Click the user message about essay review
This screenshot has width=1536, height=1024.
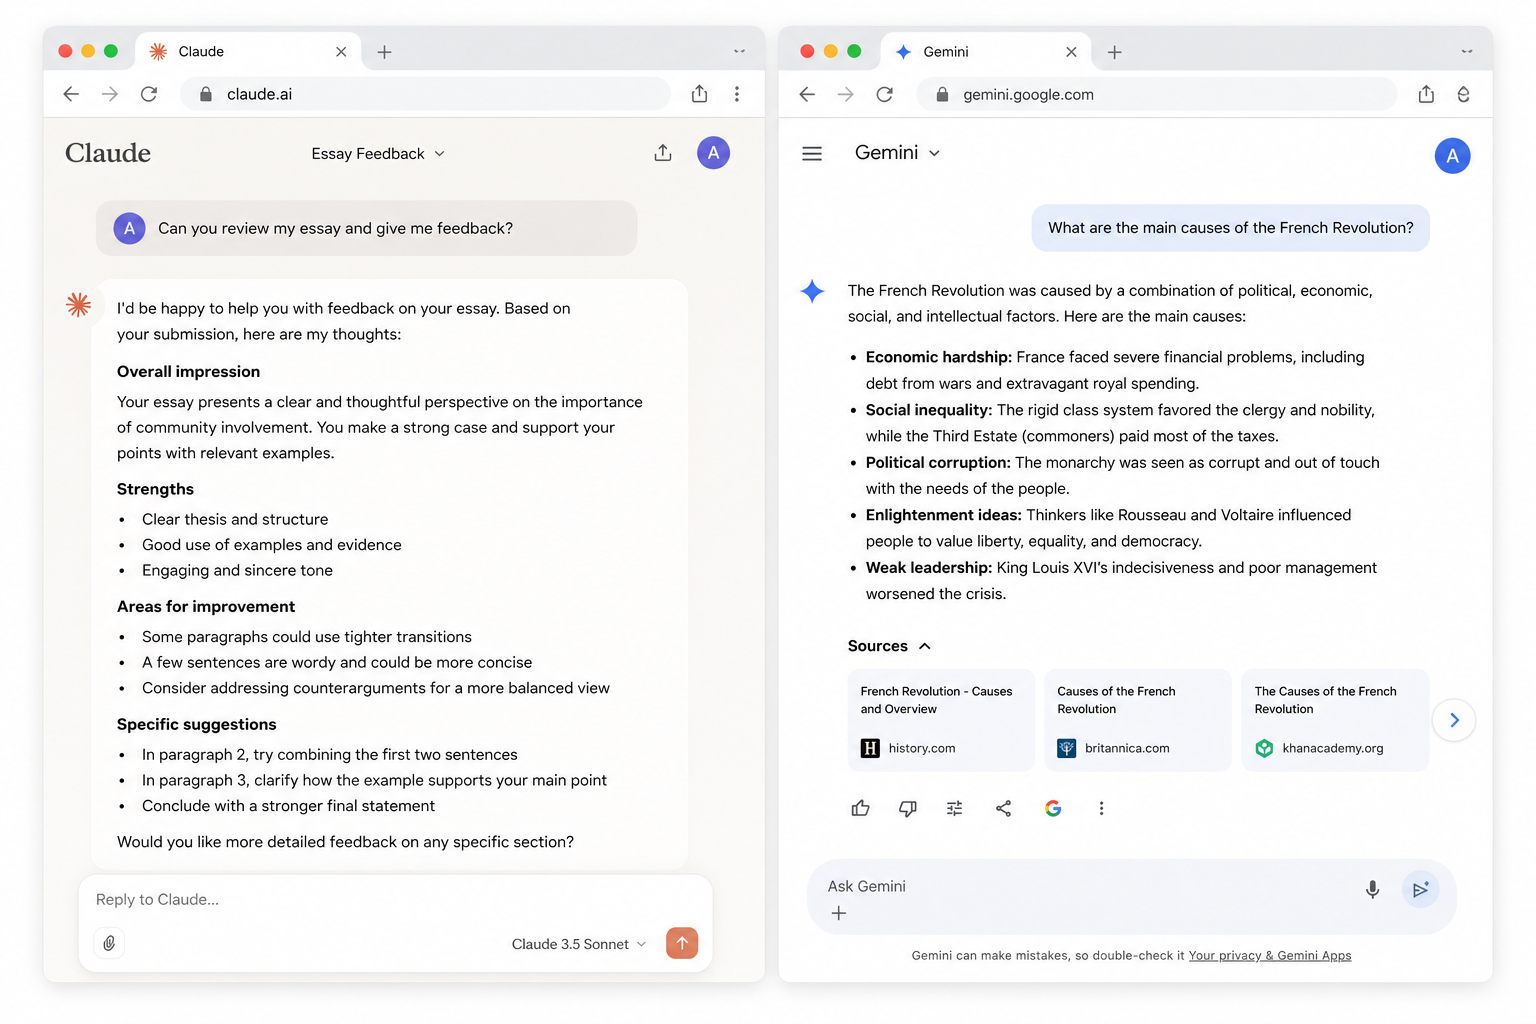pyautogui.click(x=366, y=228)
